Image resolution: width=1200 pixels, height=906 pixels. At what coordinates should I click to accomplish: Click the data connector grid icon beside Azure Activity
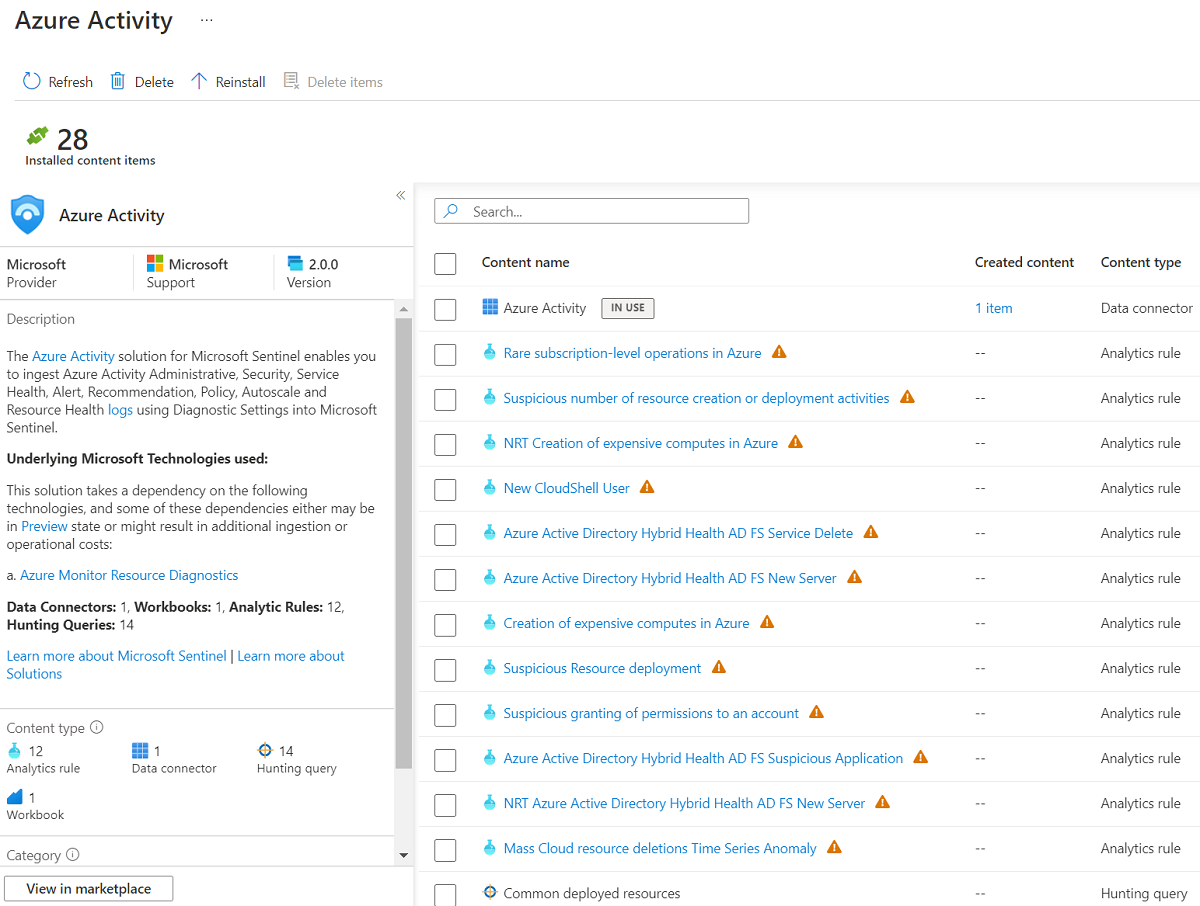pyautogui.click(x=489, y=308)
